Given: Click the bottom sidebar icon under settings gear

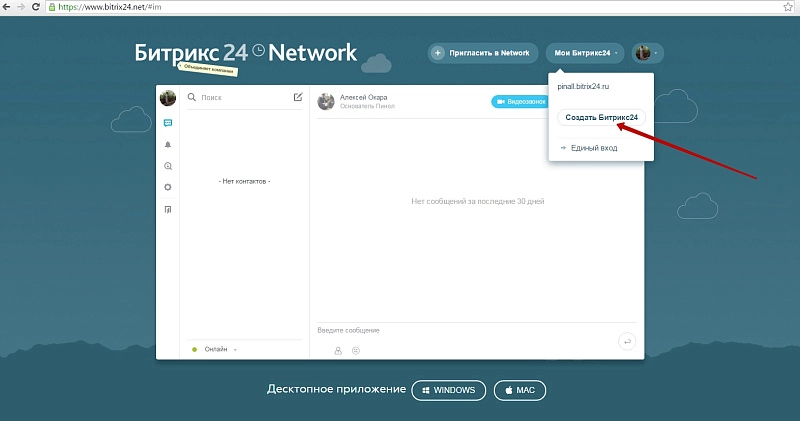Looking at the screenshot, I should [x=168, y=209].
